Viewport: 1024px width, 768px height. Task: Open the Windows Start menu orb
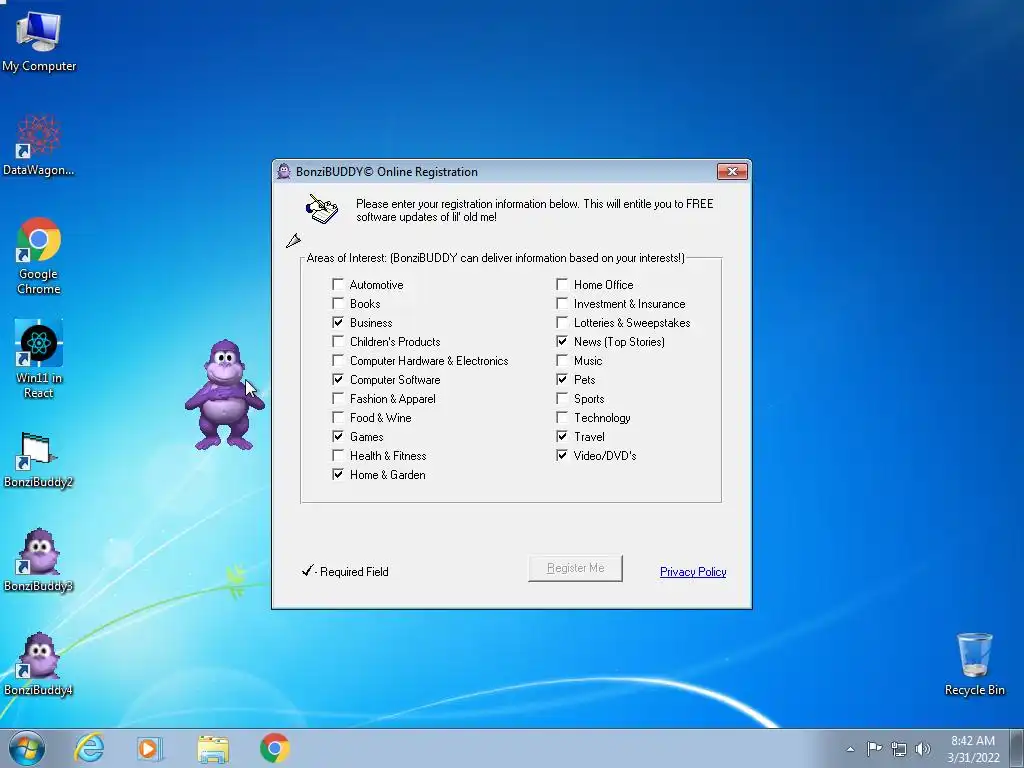pyautogui.click(x=26, y=748)
